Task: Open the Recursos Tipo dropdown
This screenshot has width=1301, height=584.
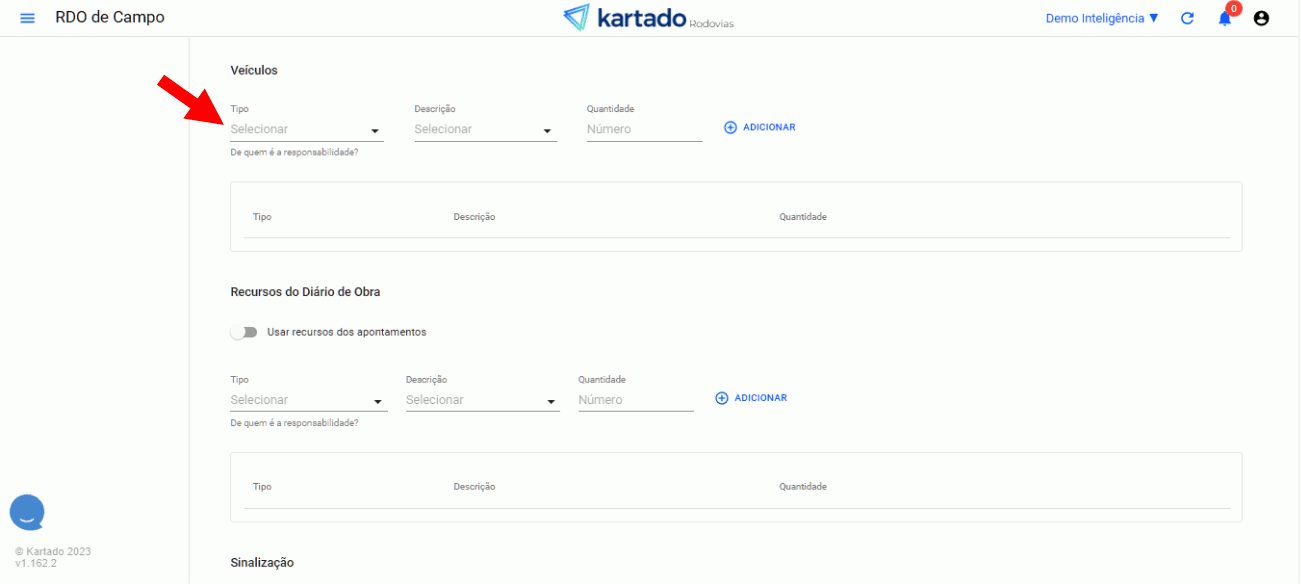Action: click(x=308, y=400)
